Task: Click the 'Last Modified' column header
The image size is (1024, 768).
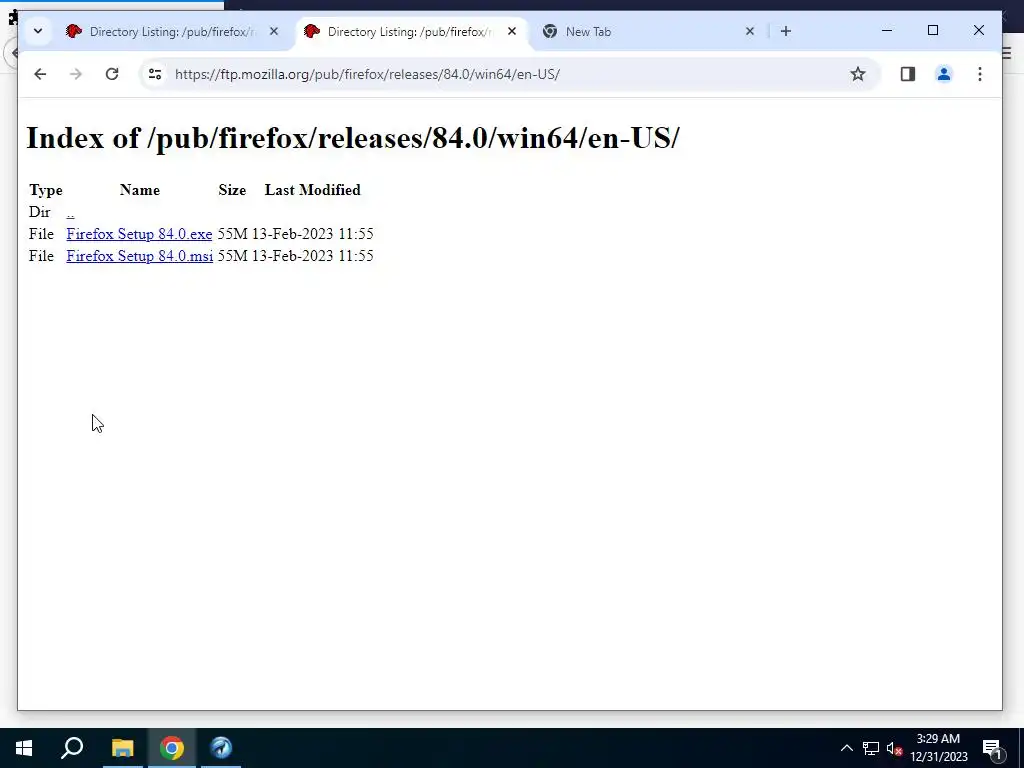Action: point(312,190)
